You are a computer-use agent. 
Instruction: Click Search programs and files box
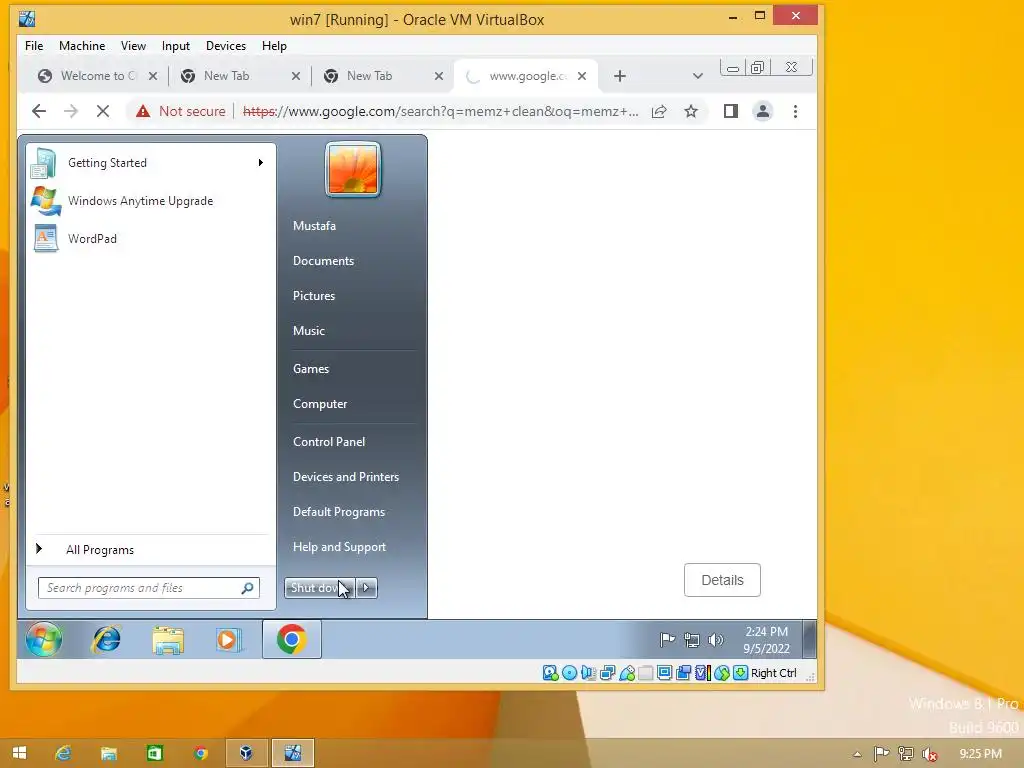click(149, 588)
